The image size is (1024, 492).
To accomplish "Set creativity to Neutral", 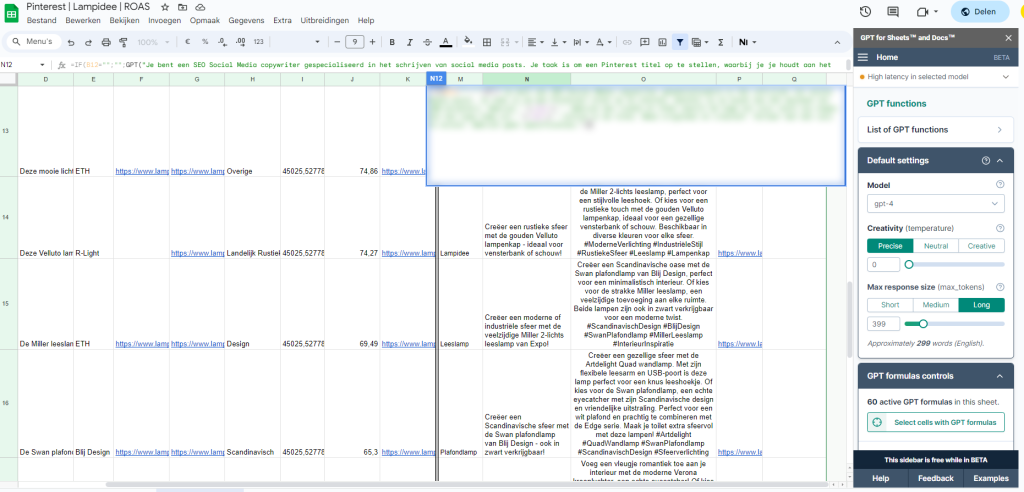I will 935,246.
